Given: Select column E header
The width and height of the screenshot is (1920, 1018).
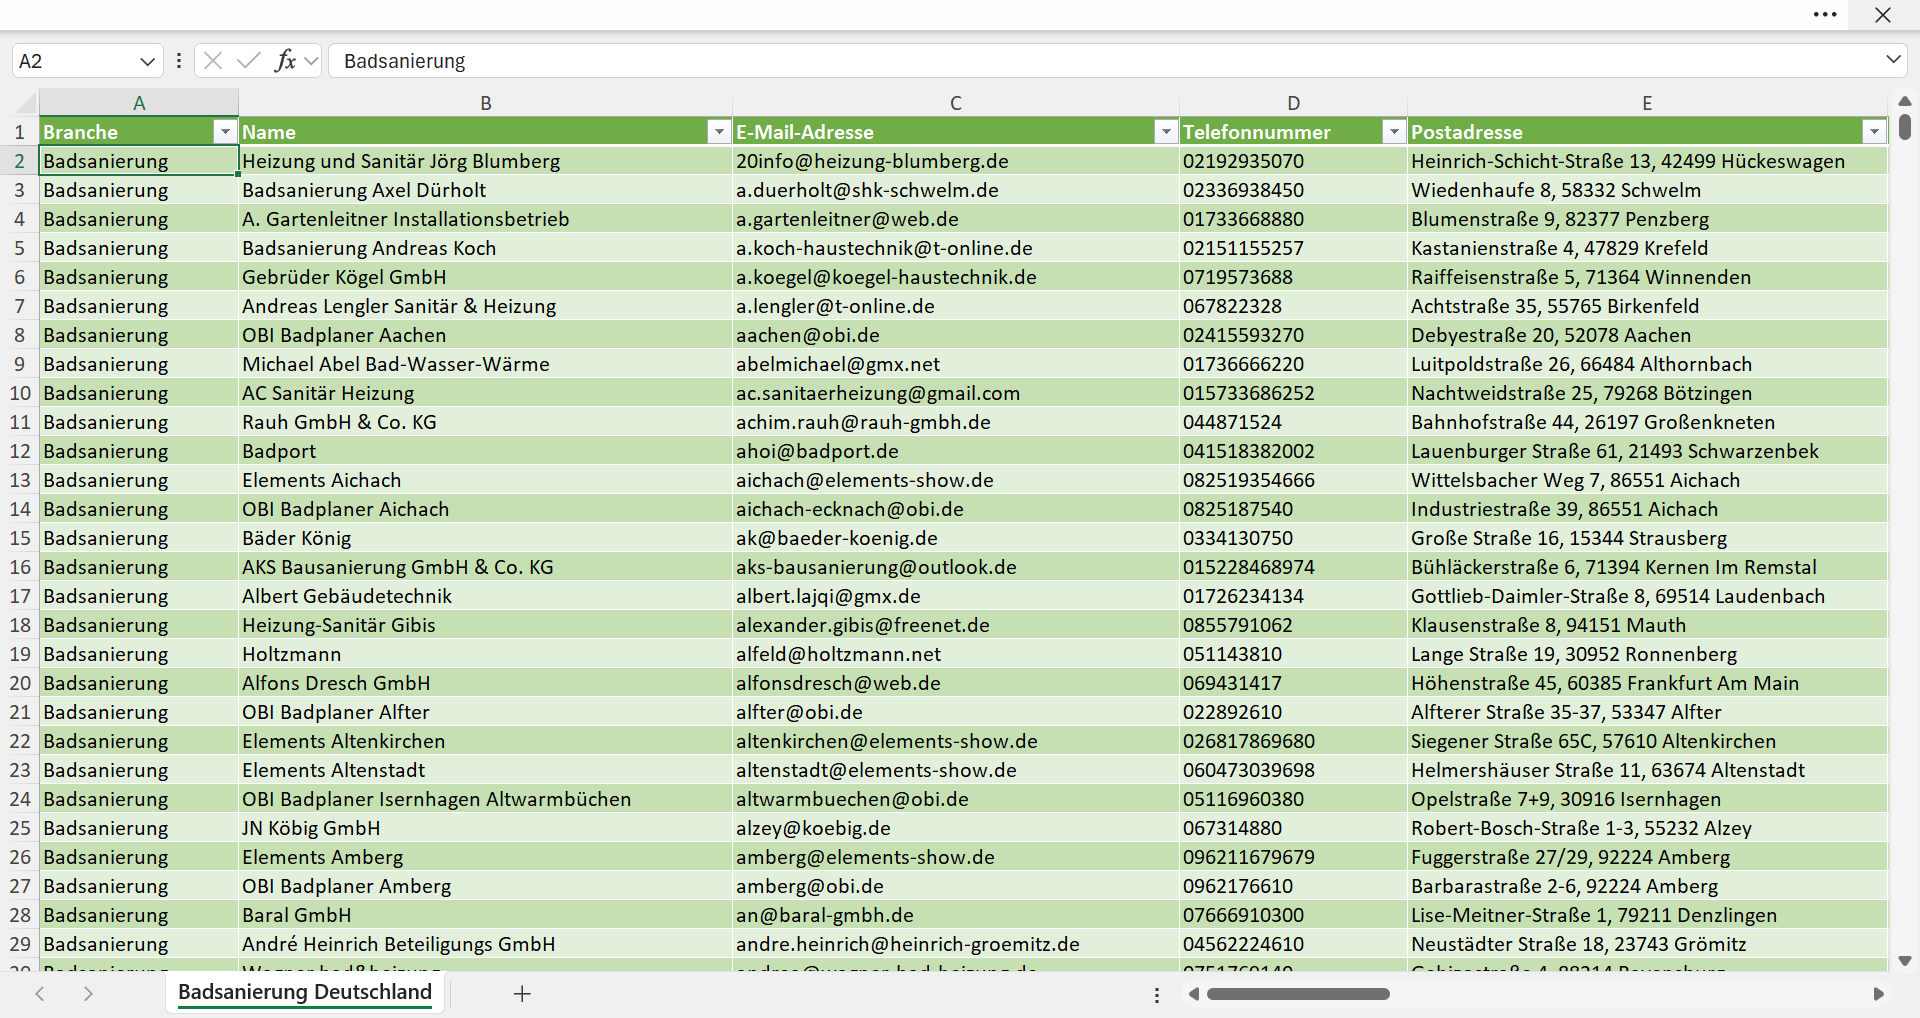Looking at the screenshot, I should (x=1647, y=103).
